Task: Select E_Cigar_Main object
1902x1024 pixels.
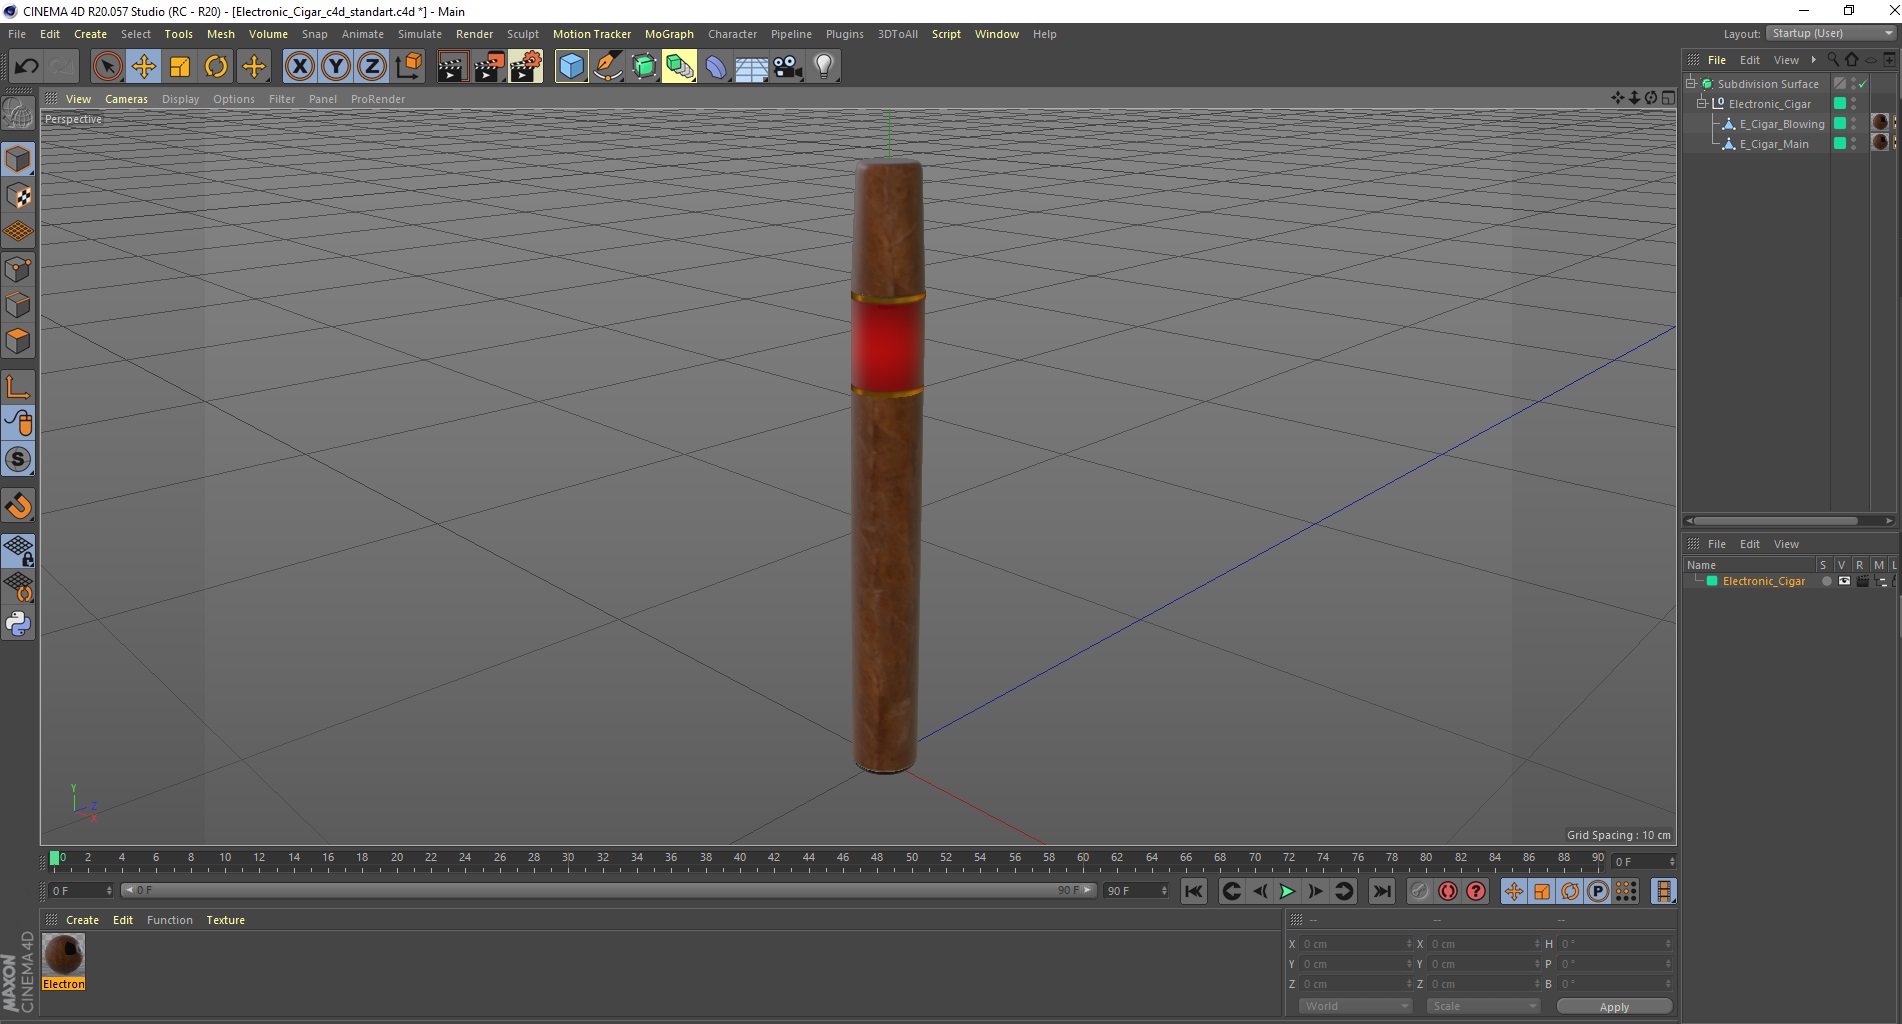Action: coord(1773,144)
